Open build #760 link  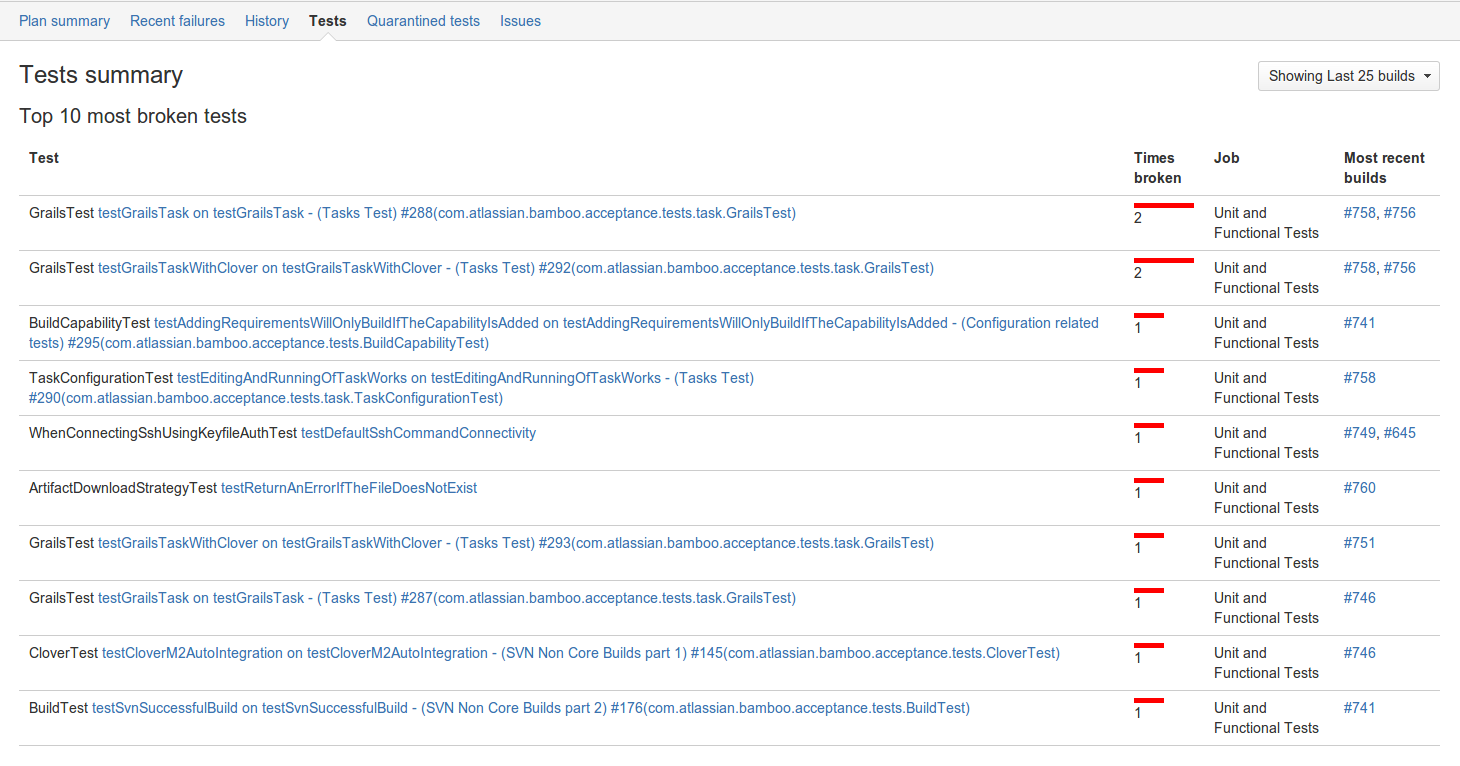(1360, 488)
